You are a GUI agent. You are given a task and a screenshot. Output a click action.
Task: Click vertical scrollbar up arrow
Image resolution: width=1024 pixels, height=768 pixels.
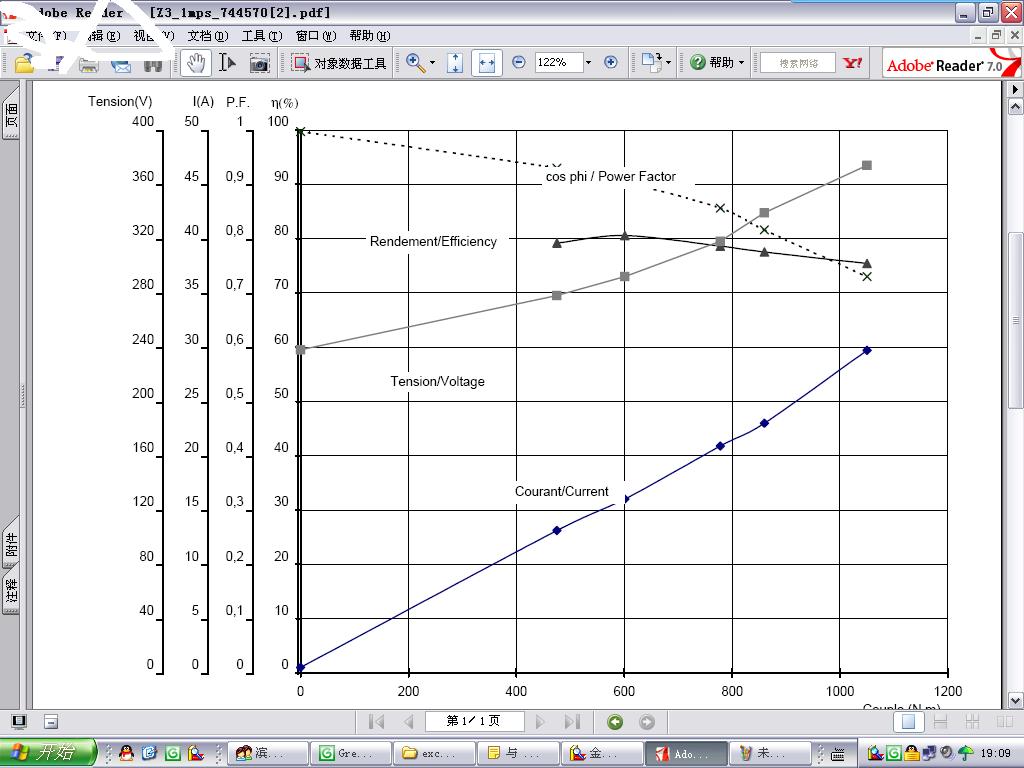pos(1016,106)
